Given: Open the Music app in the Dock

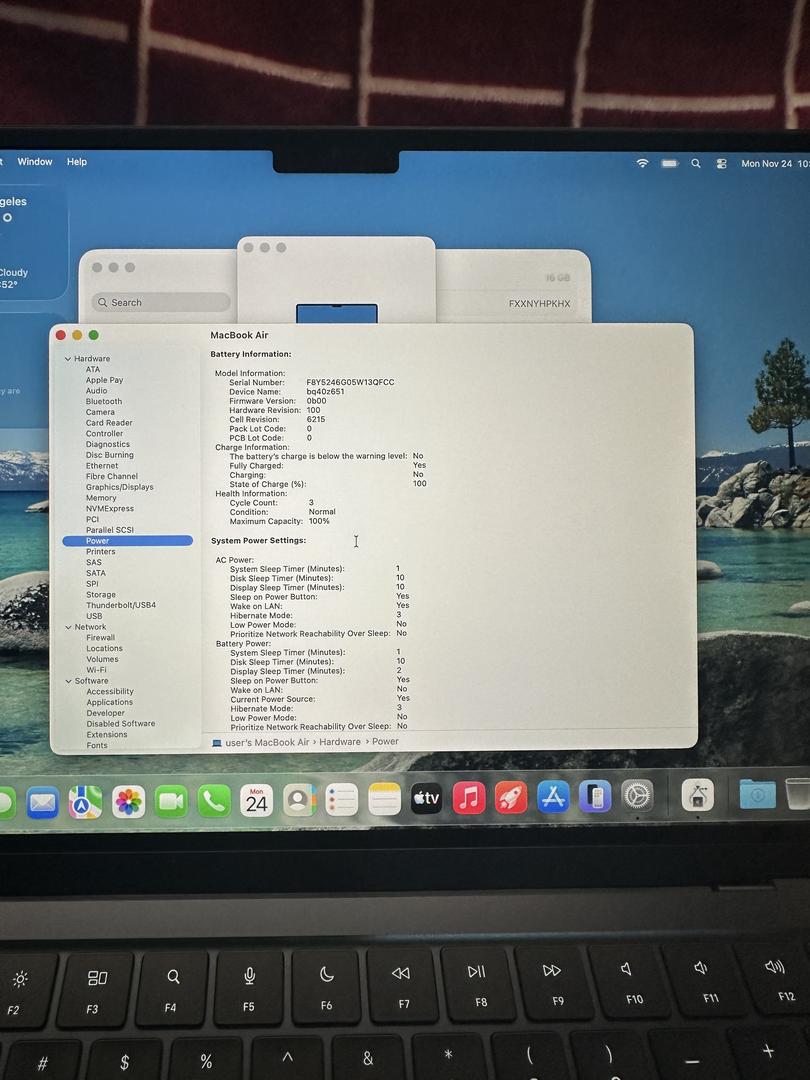Looking at the screenshot, I should click(468, 798).
